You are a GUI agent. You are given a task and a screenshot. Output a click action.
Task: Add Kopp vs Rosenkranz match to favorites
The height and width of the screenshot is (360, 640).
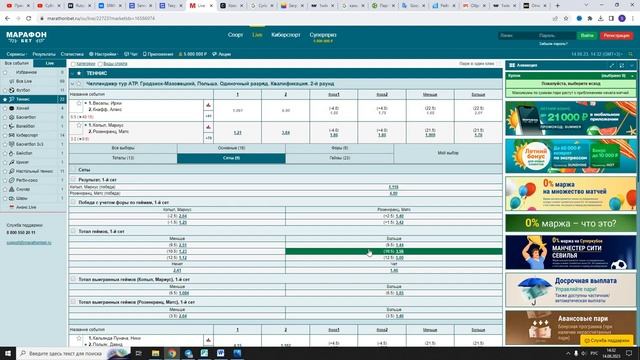point(79,126)
